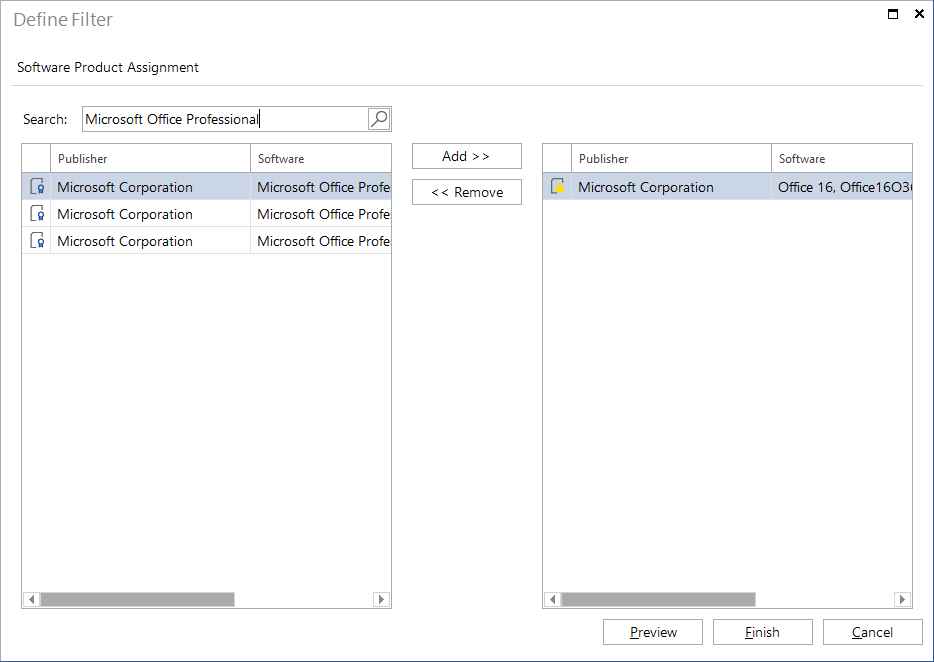Click right list scrollbar right arrow
Viewport: 934px width, 662px height.
coord(902,599)
